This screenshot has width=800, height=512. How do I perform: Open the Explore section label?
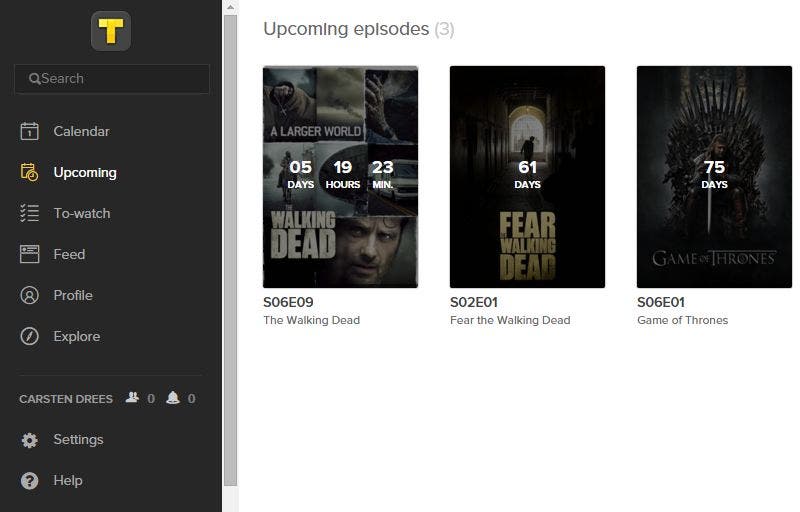pos(77,337)
